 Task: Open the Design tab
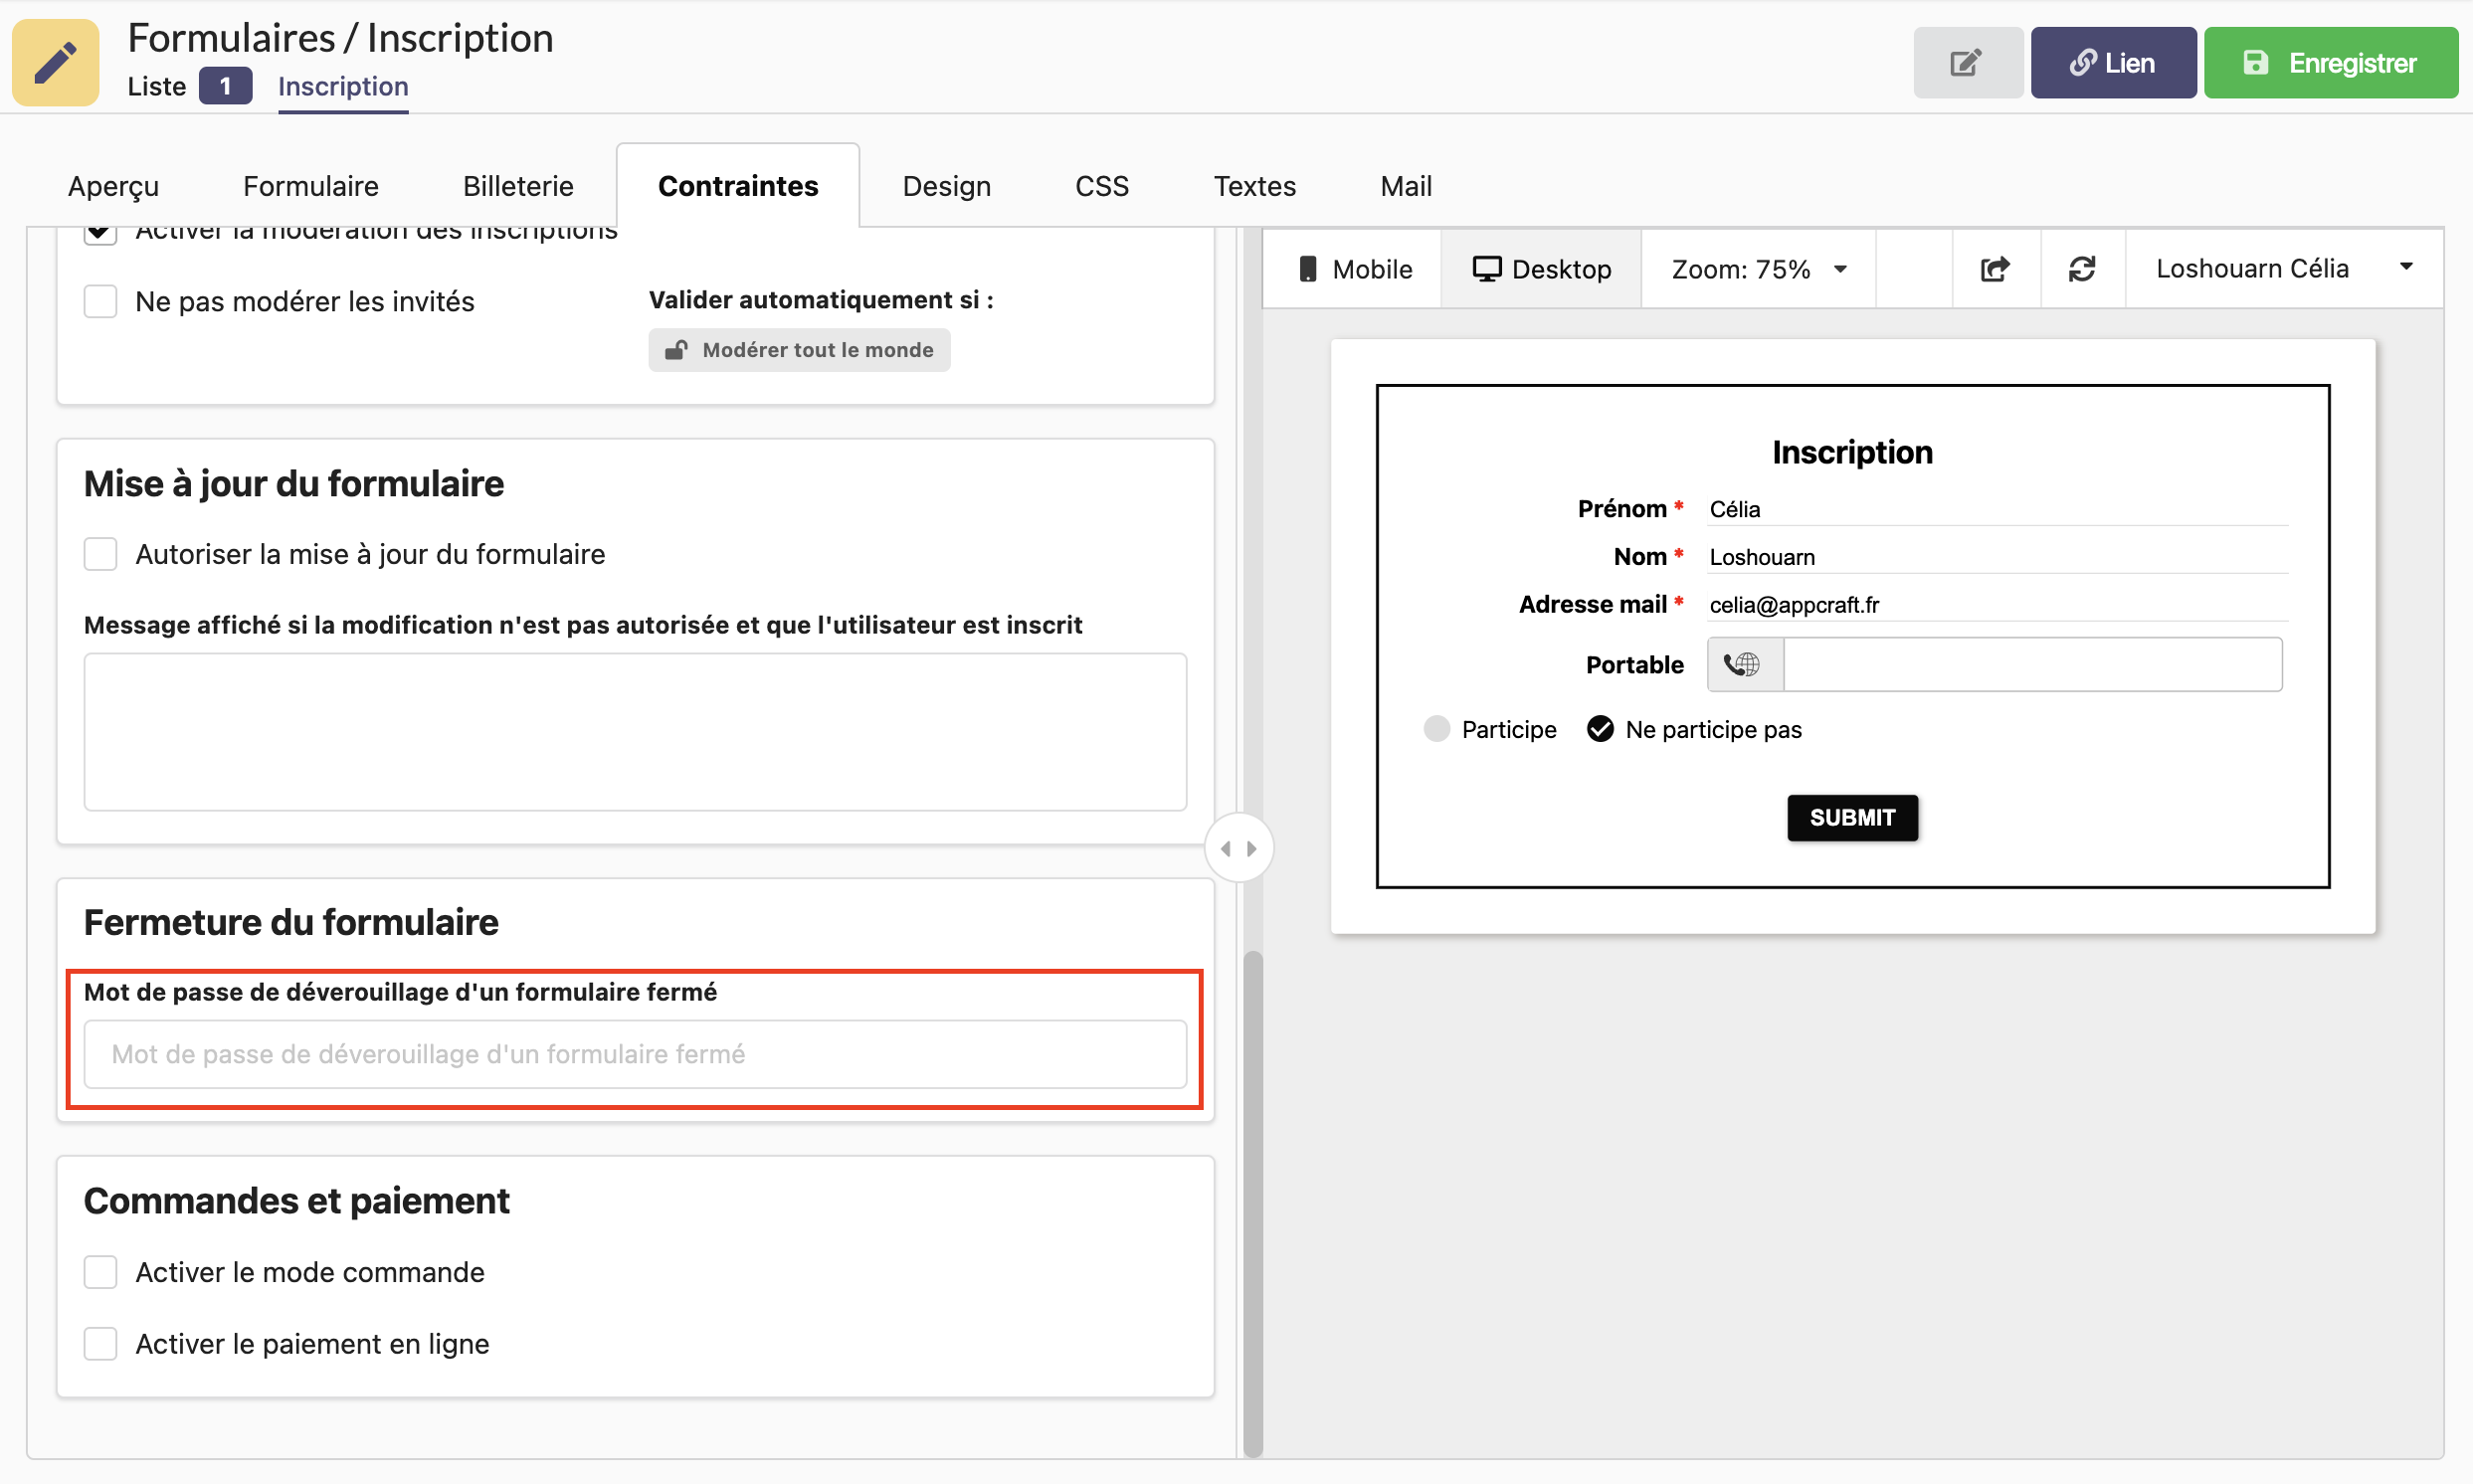click(946, 186)
